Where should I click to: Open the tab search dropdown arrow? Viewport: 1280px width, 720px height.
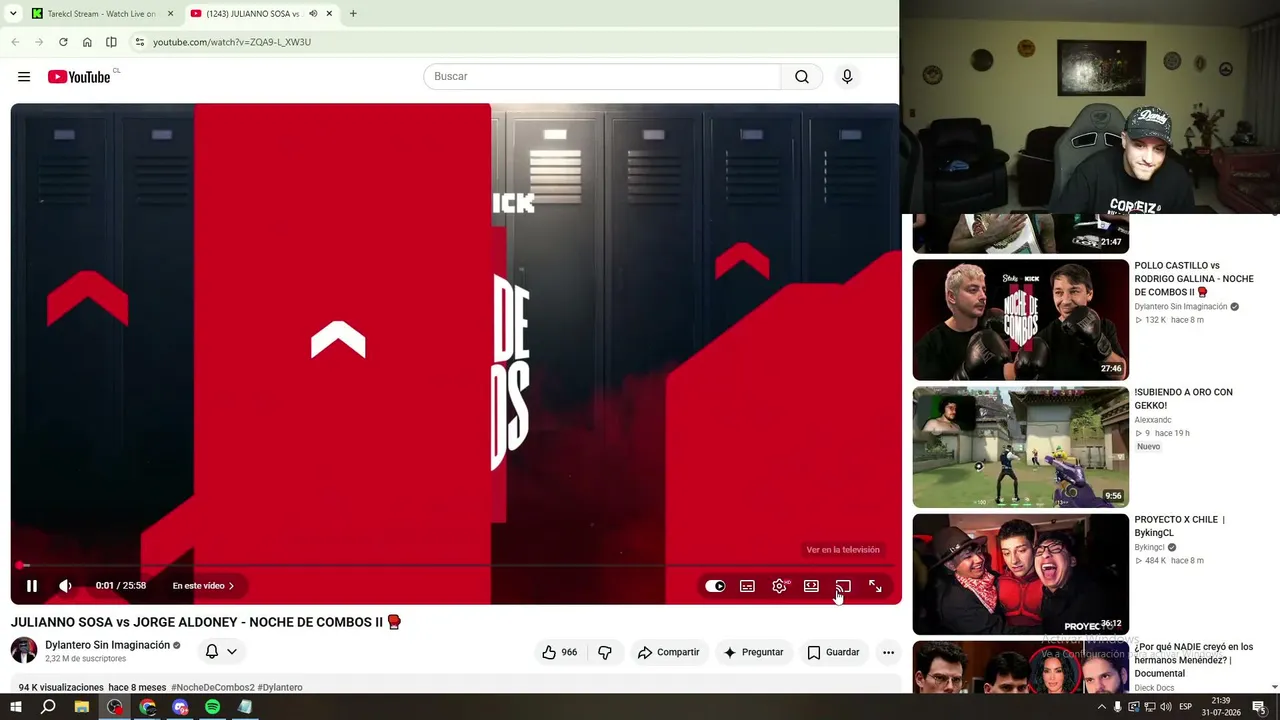[13, 14]
